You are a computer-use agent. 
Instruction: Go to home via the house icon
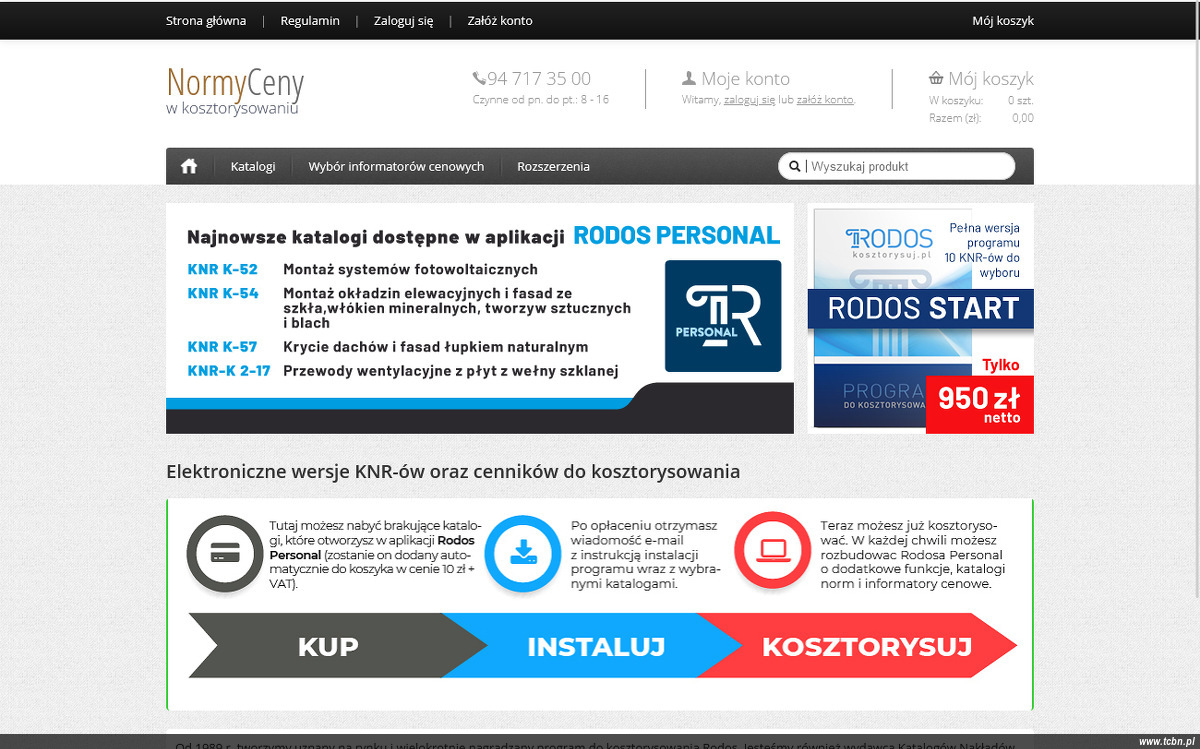(x=189, y=166)
